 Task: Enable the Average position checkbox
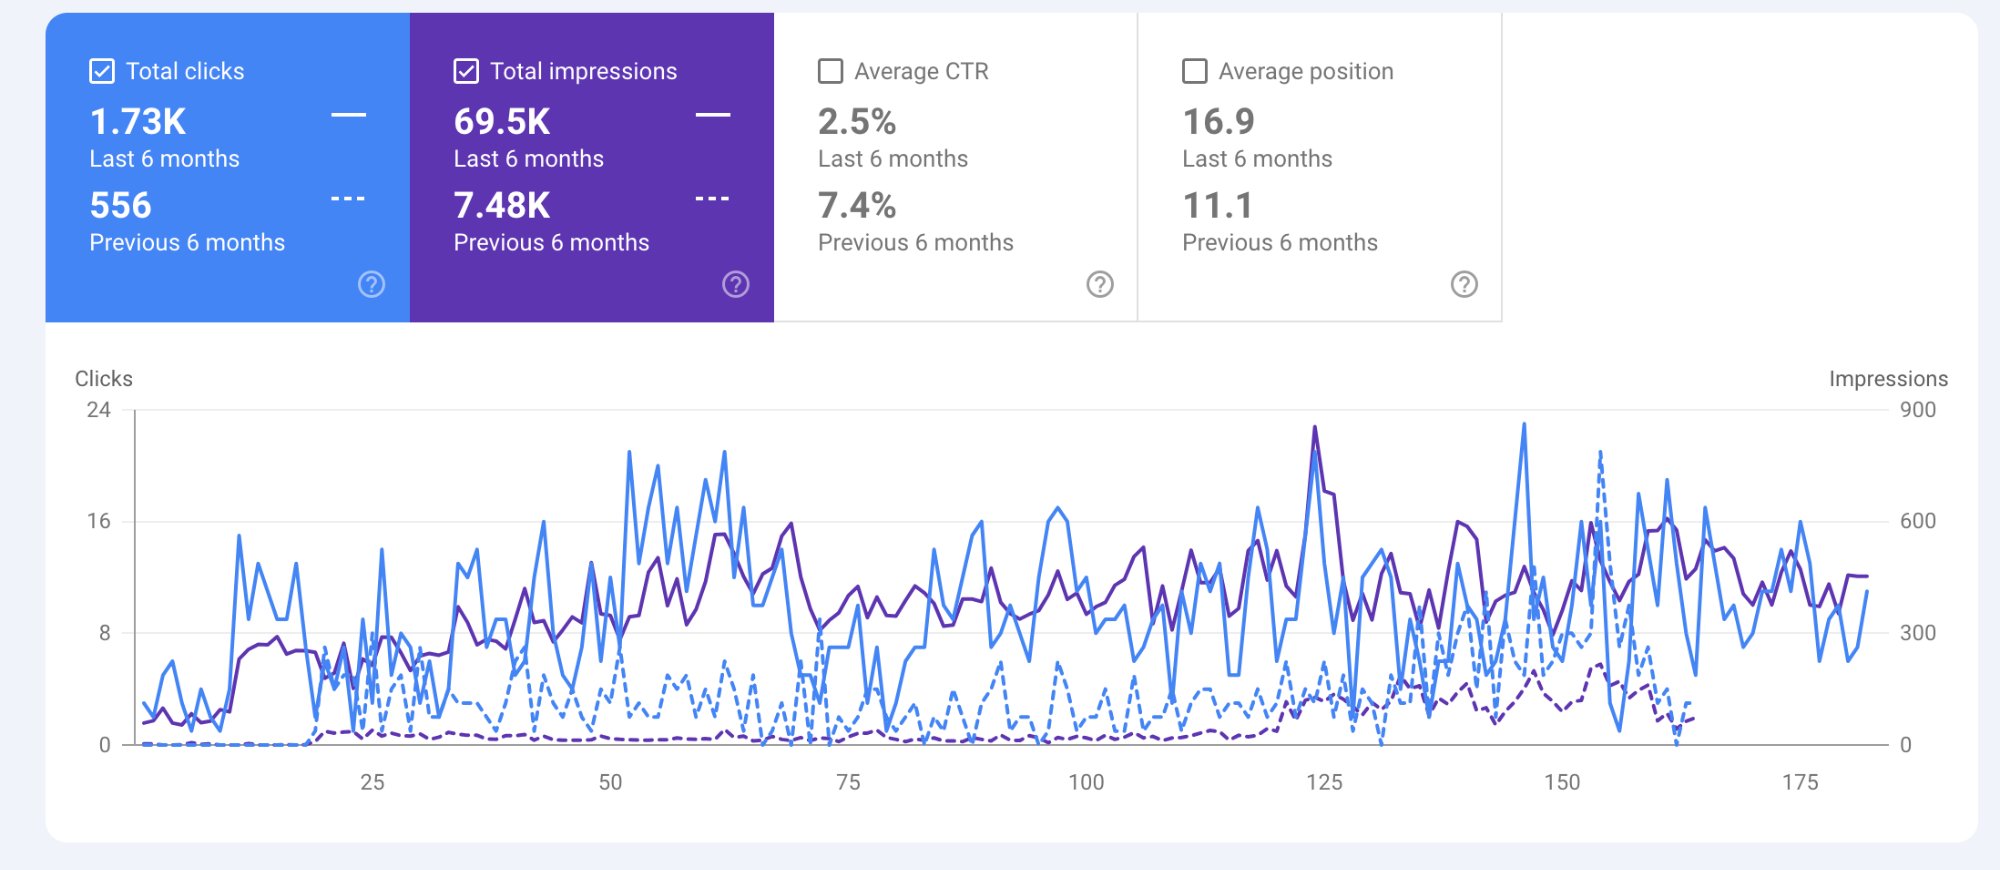pos(1194,71)
